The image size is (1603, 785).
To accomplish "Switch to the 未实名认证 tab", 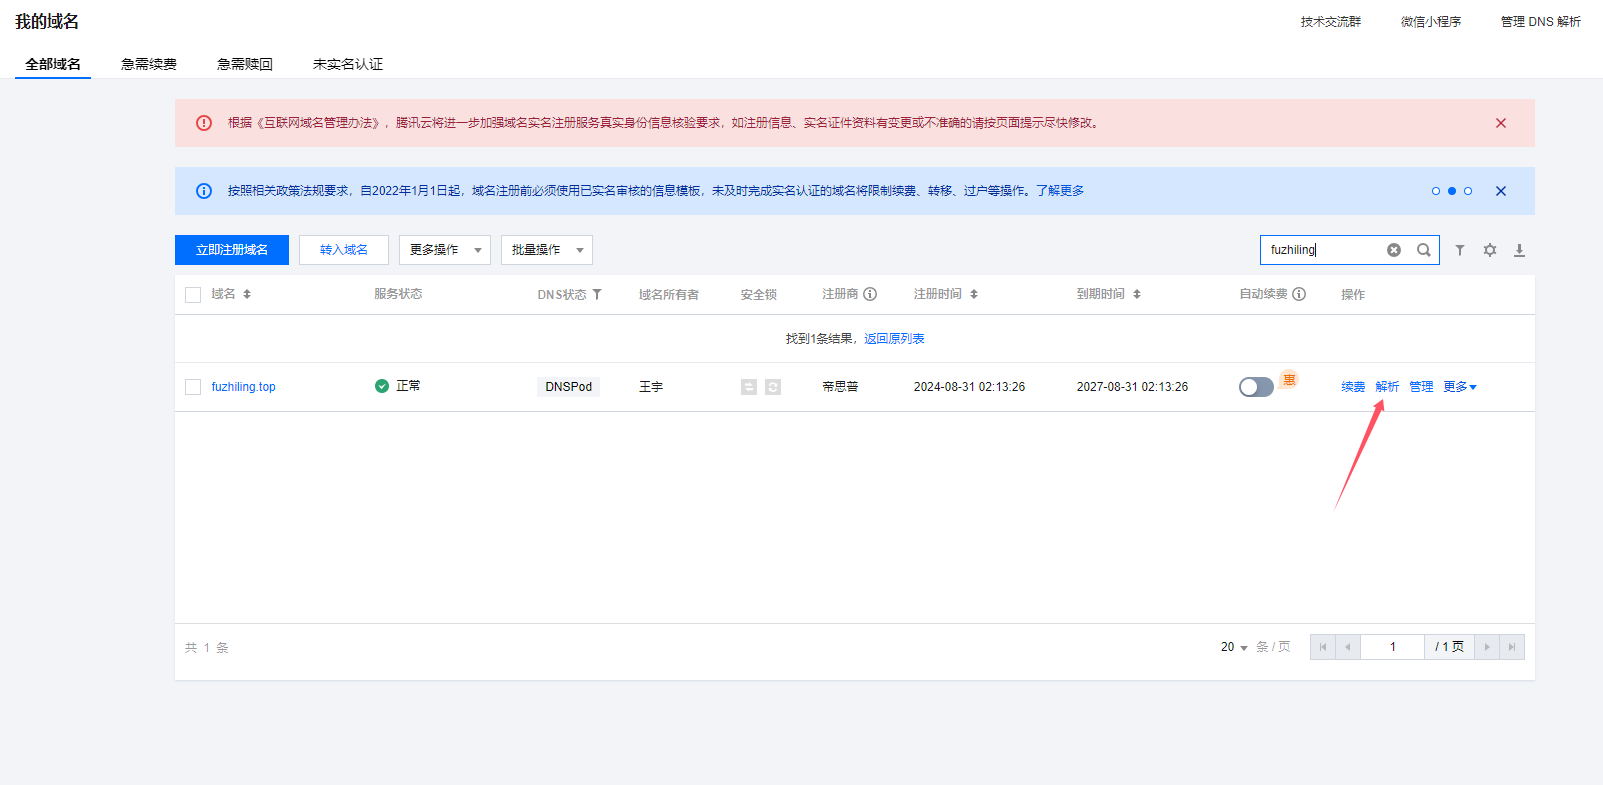I will coord(347,64).
